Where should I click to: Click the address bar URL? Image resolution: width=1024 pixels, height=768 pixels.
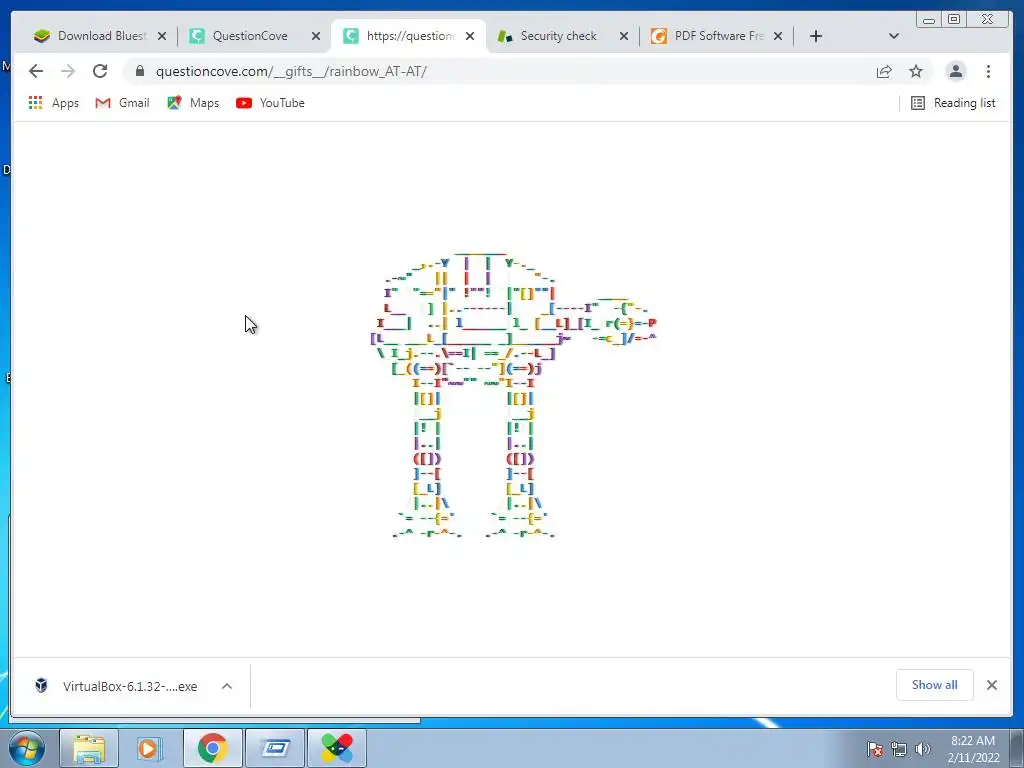pos(291,71)
